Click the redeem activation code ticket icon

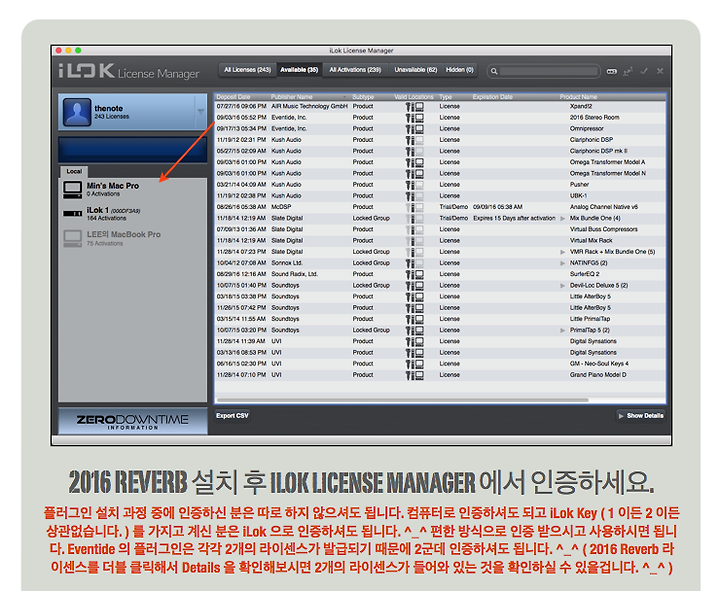611,71
